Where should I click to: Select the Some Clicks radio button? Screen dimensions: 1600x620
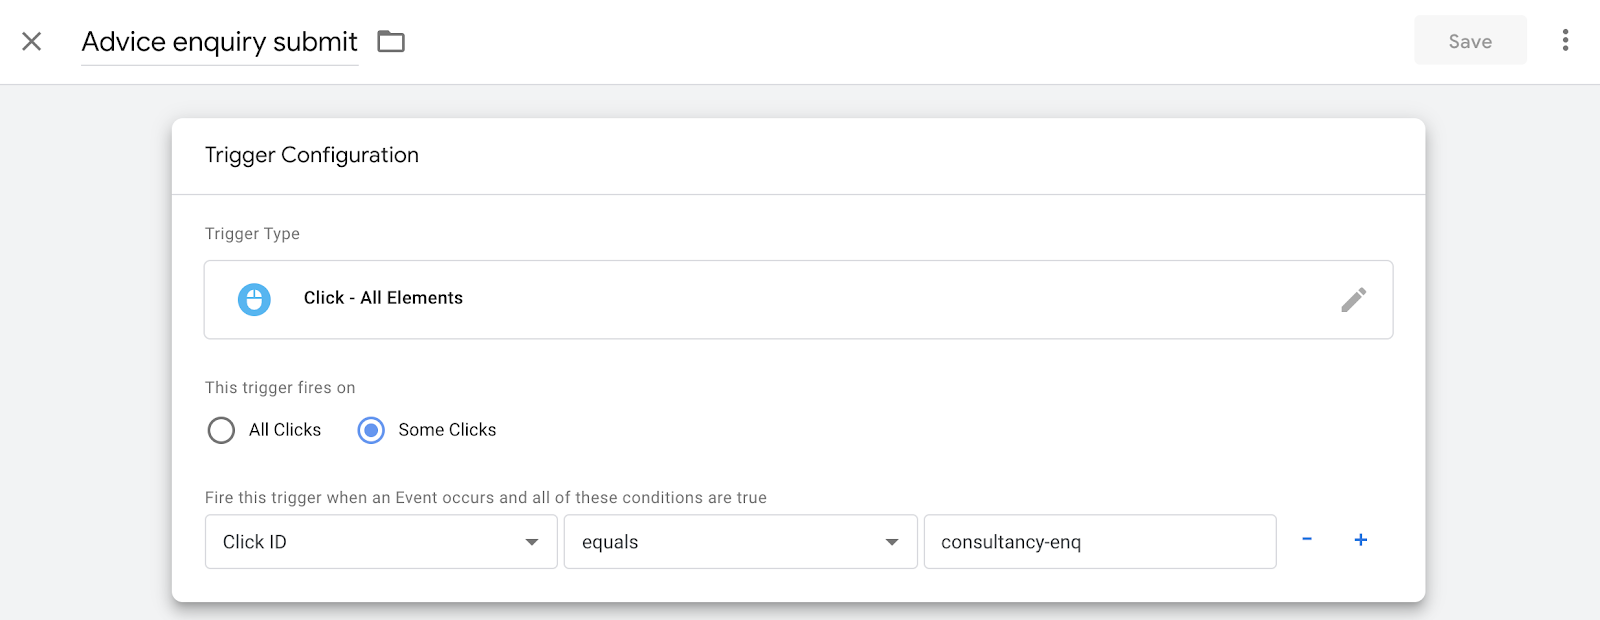pos(371,430)
